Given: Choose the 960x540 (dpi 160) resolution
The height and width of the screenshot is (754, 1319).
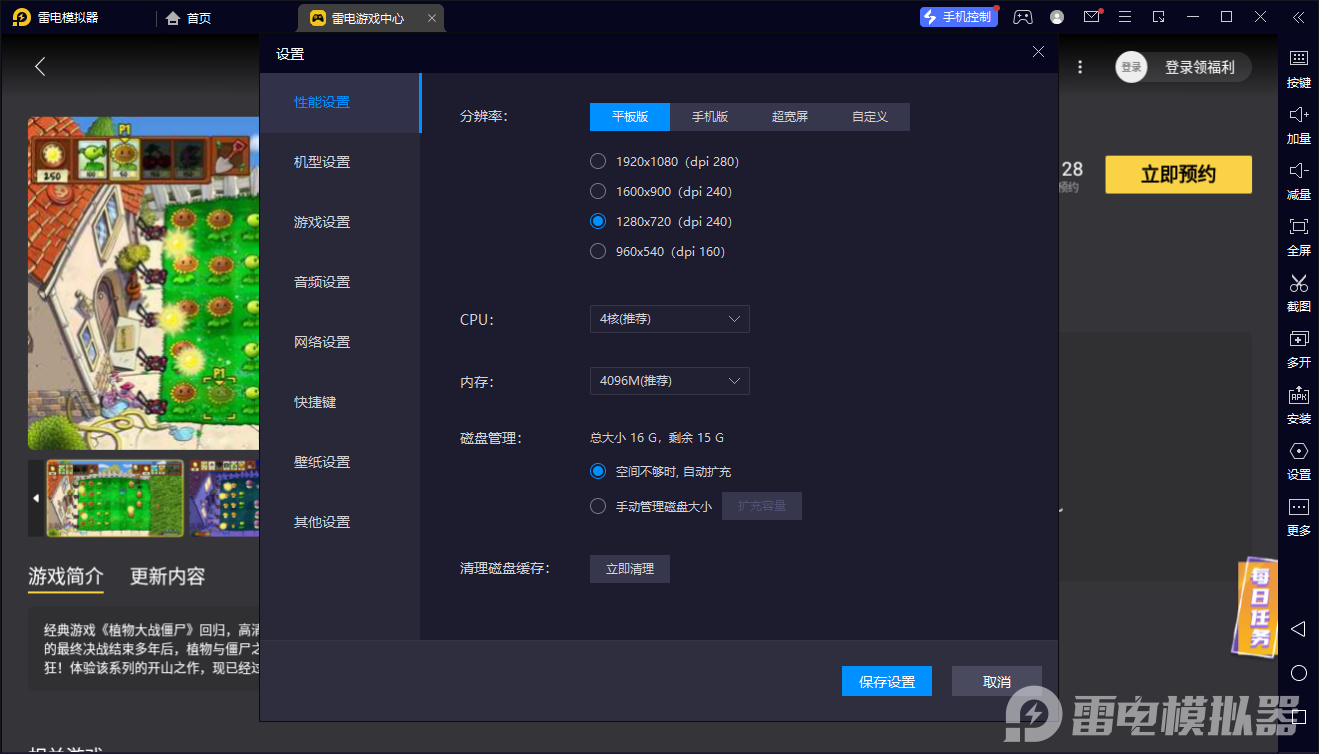Looking at the screenshot, I should (x=598, y=251).
